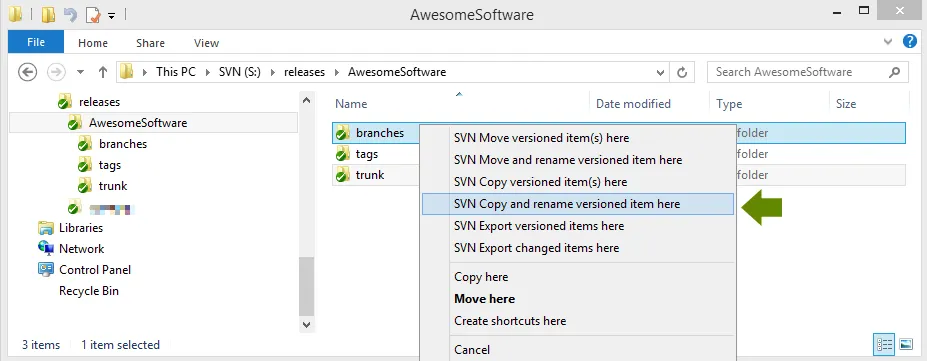The width and height of the screenshot is (927, 361).
Task: Choose SVN Move and rename versioned item here
Action: (x=568, y=160)
